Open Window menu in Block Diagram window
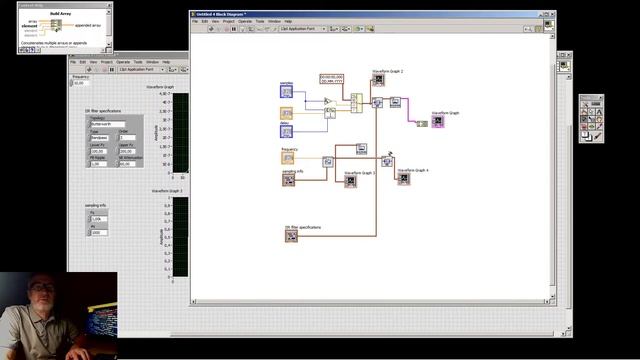This screenshot has height=360, width=640. click(x=274, y=21)
